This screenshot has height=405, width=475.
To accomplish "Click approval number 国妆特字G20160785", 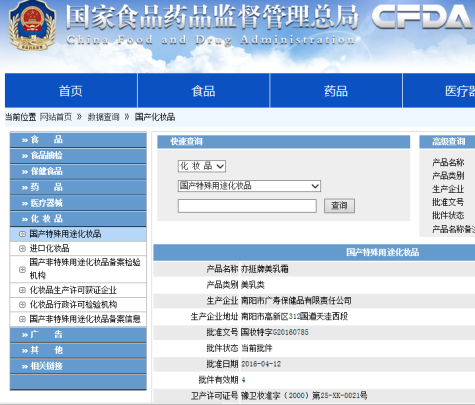I will pos(275,332).
